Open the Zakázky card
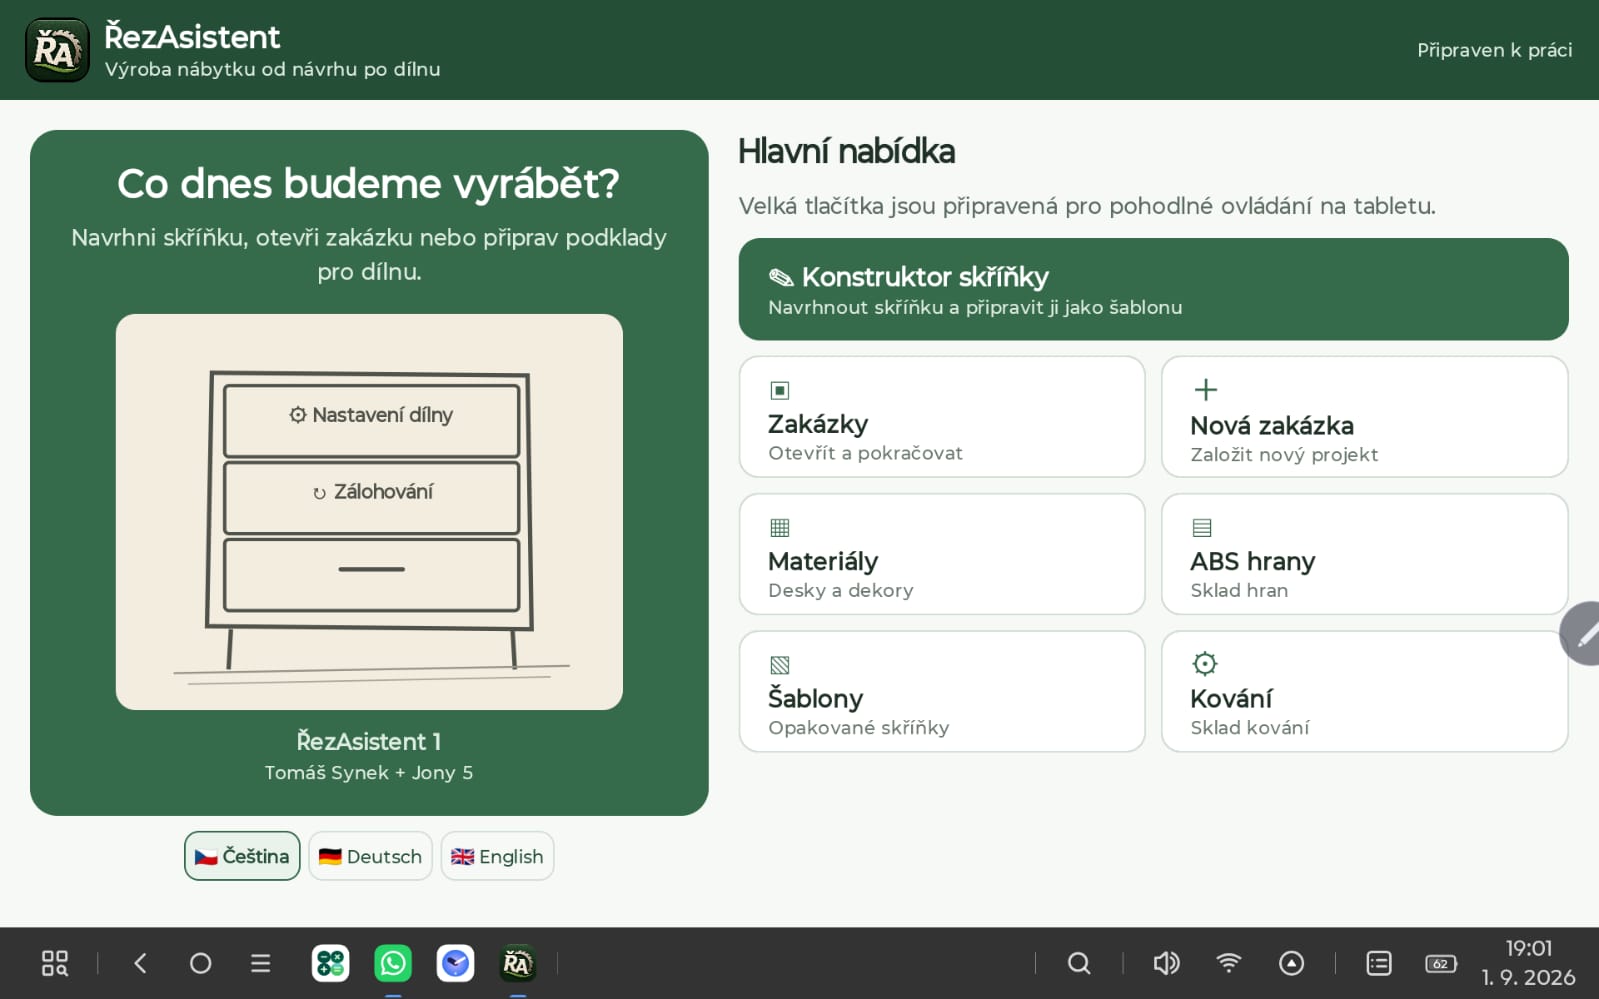 click(942, 417)
